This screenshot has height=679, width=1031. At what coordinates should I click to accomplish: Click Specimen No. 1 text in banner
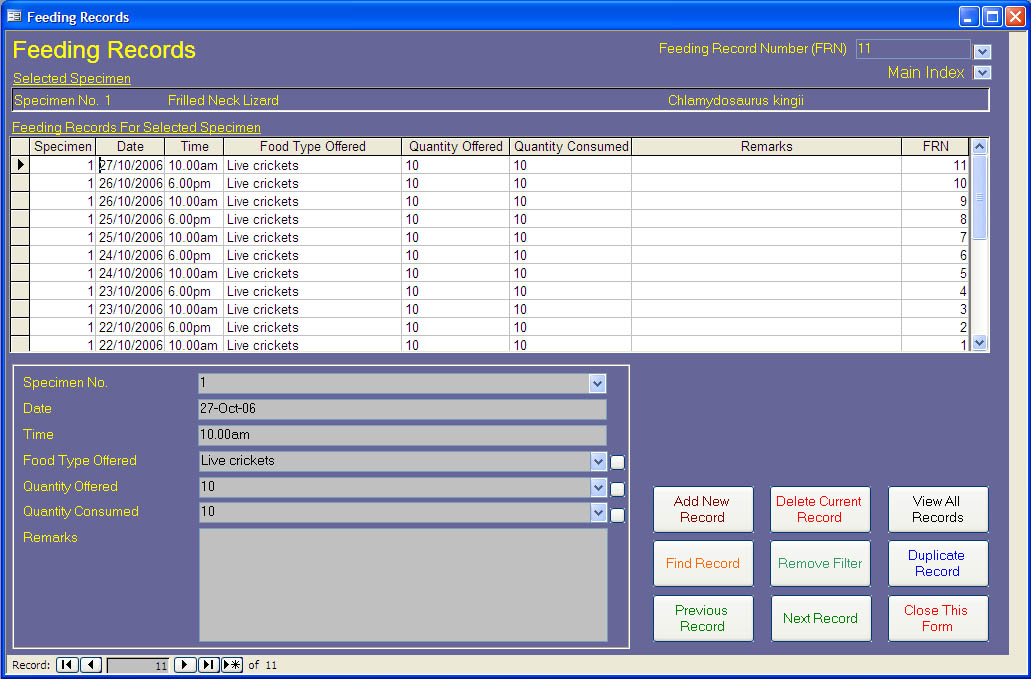pos(62,101)
